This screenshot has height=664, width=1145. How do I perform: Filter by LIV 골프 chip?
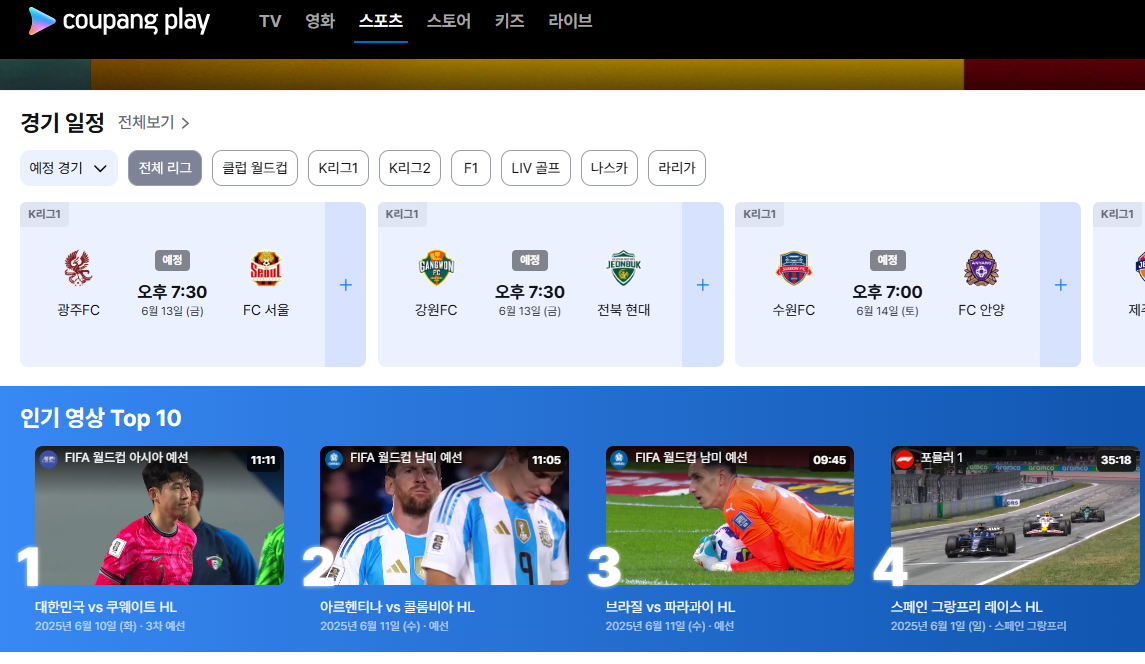pos(536,168)
